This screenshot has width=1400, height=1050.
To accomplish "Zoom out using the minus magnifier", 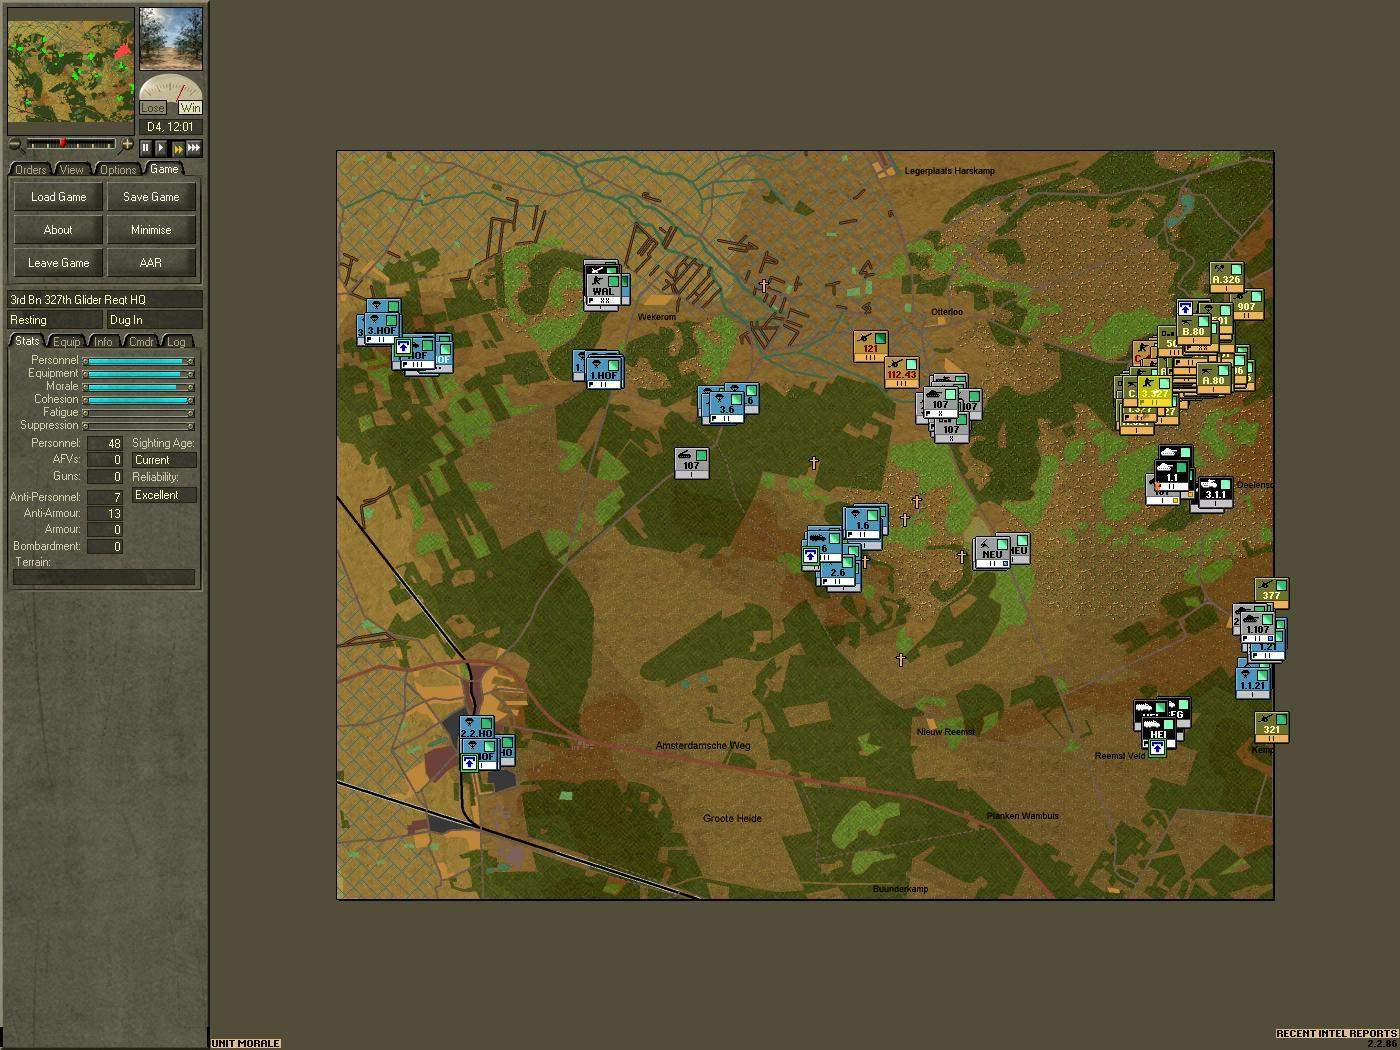I will click(15, 146).
